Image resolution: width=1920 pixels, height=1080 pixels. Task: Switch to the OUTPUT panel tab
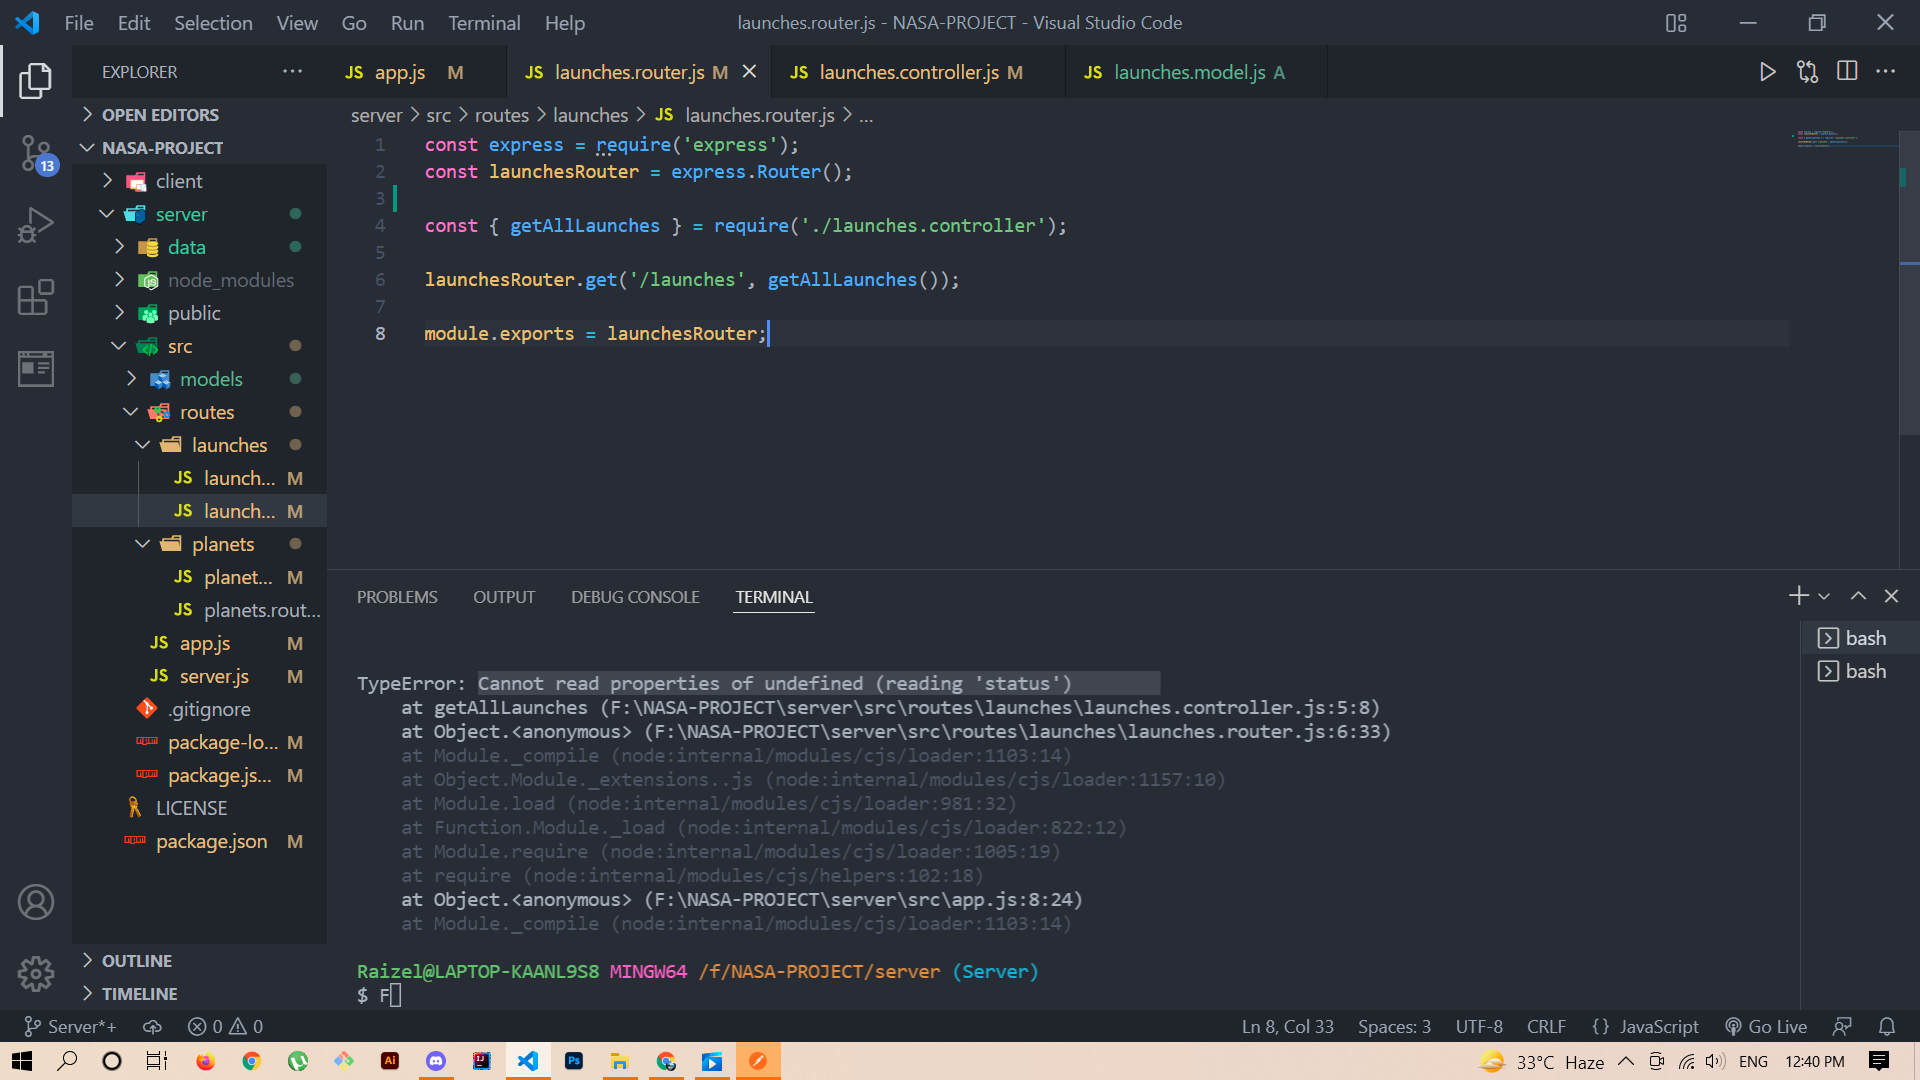[x=504, y=597]
